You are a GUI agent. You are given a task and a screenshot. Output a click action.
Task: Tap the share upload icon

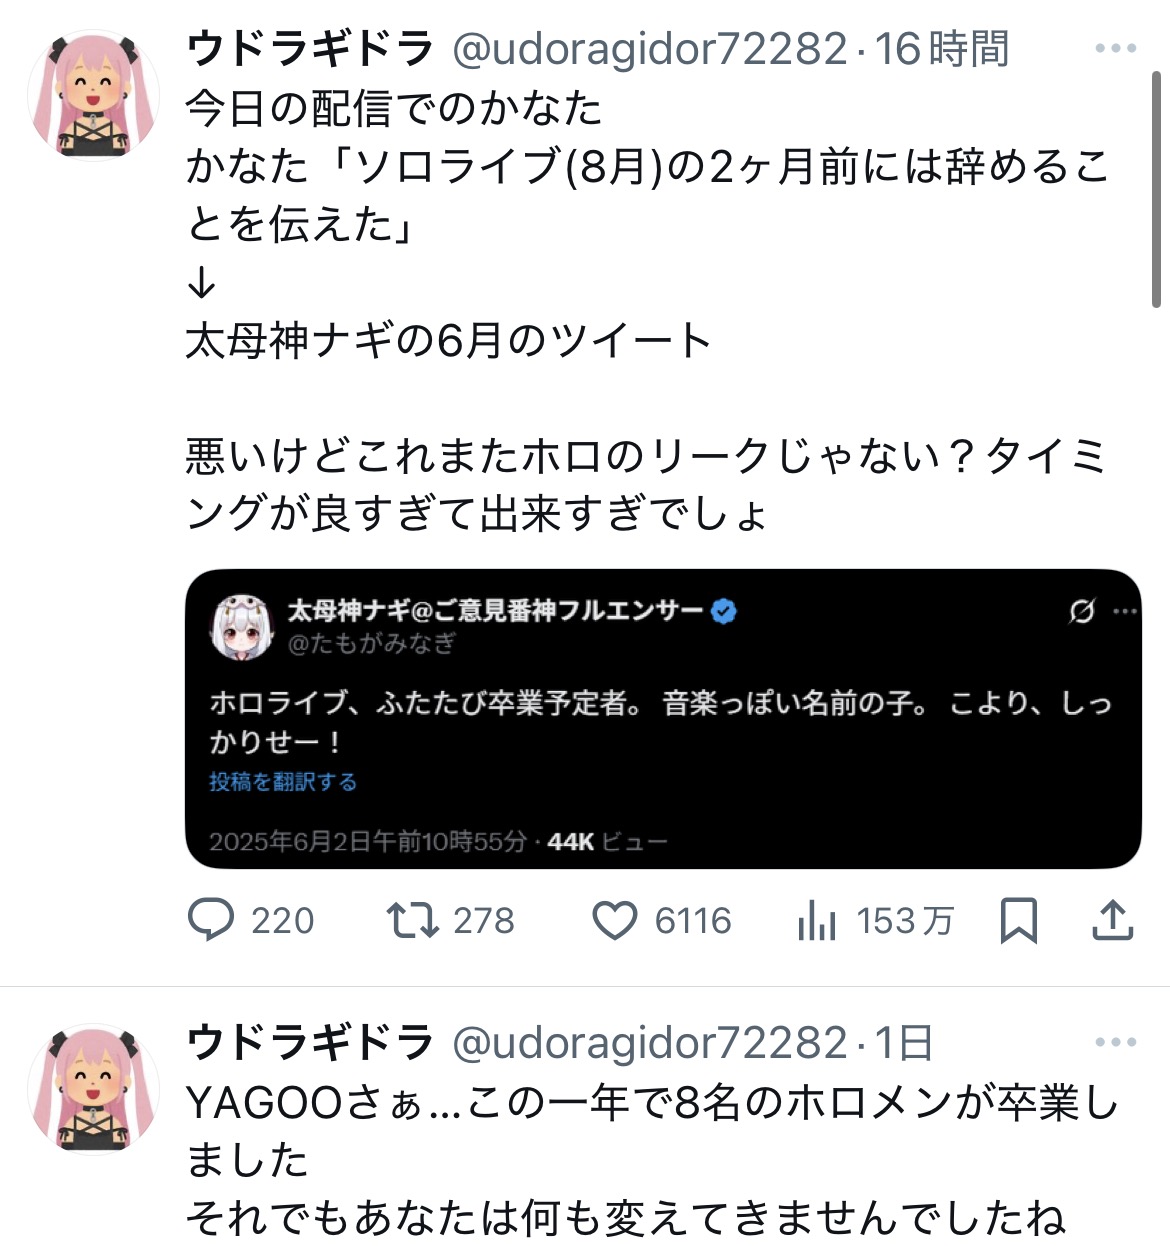pyautogui.click(x=1112, y=920)
